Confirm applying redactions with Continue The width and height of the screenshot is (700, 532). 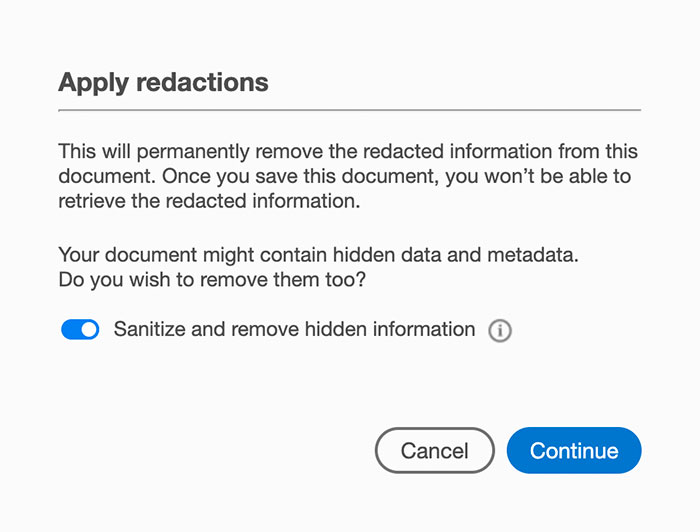point(574,450)
